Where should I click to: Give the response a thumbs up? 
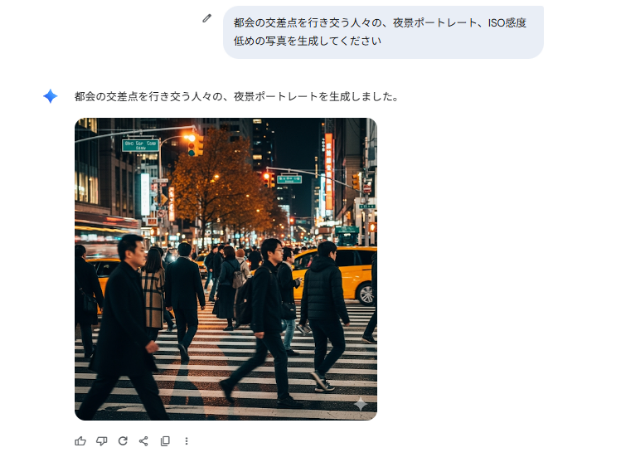(x=80, y=440)
